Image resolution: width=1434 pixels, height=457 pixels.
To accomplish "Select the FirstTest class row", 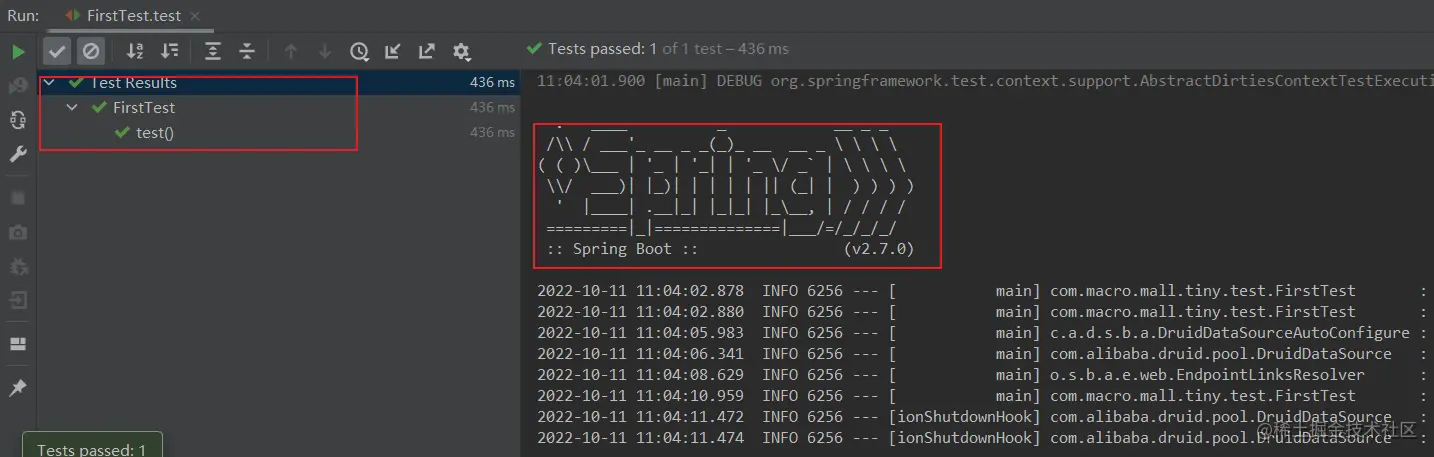I will coord(279,107).
